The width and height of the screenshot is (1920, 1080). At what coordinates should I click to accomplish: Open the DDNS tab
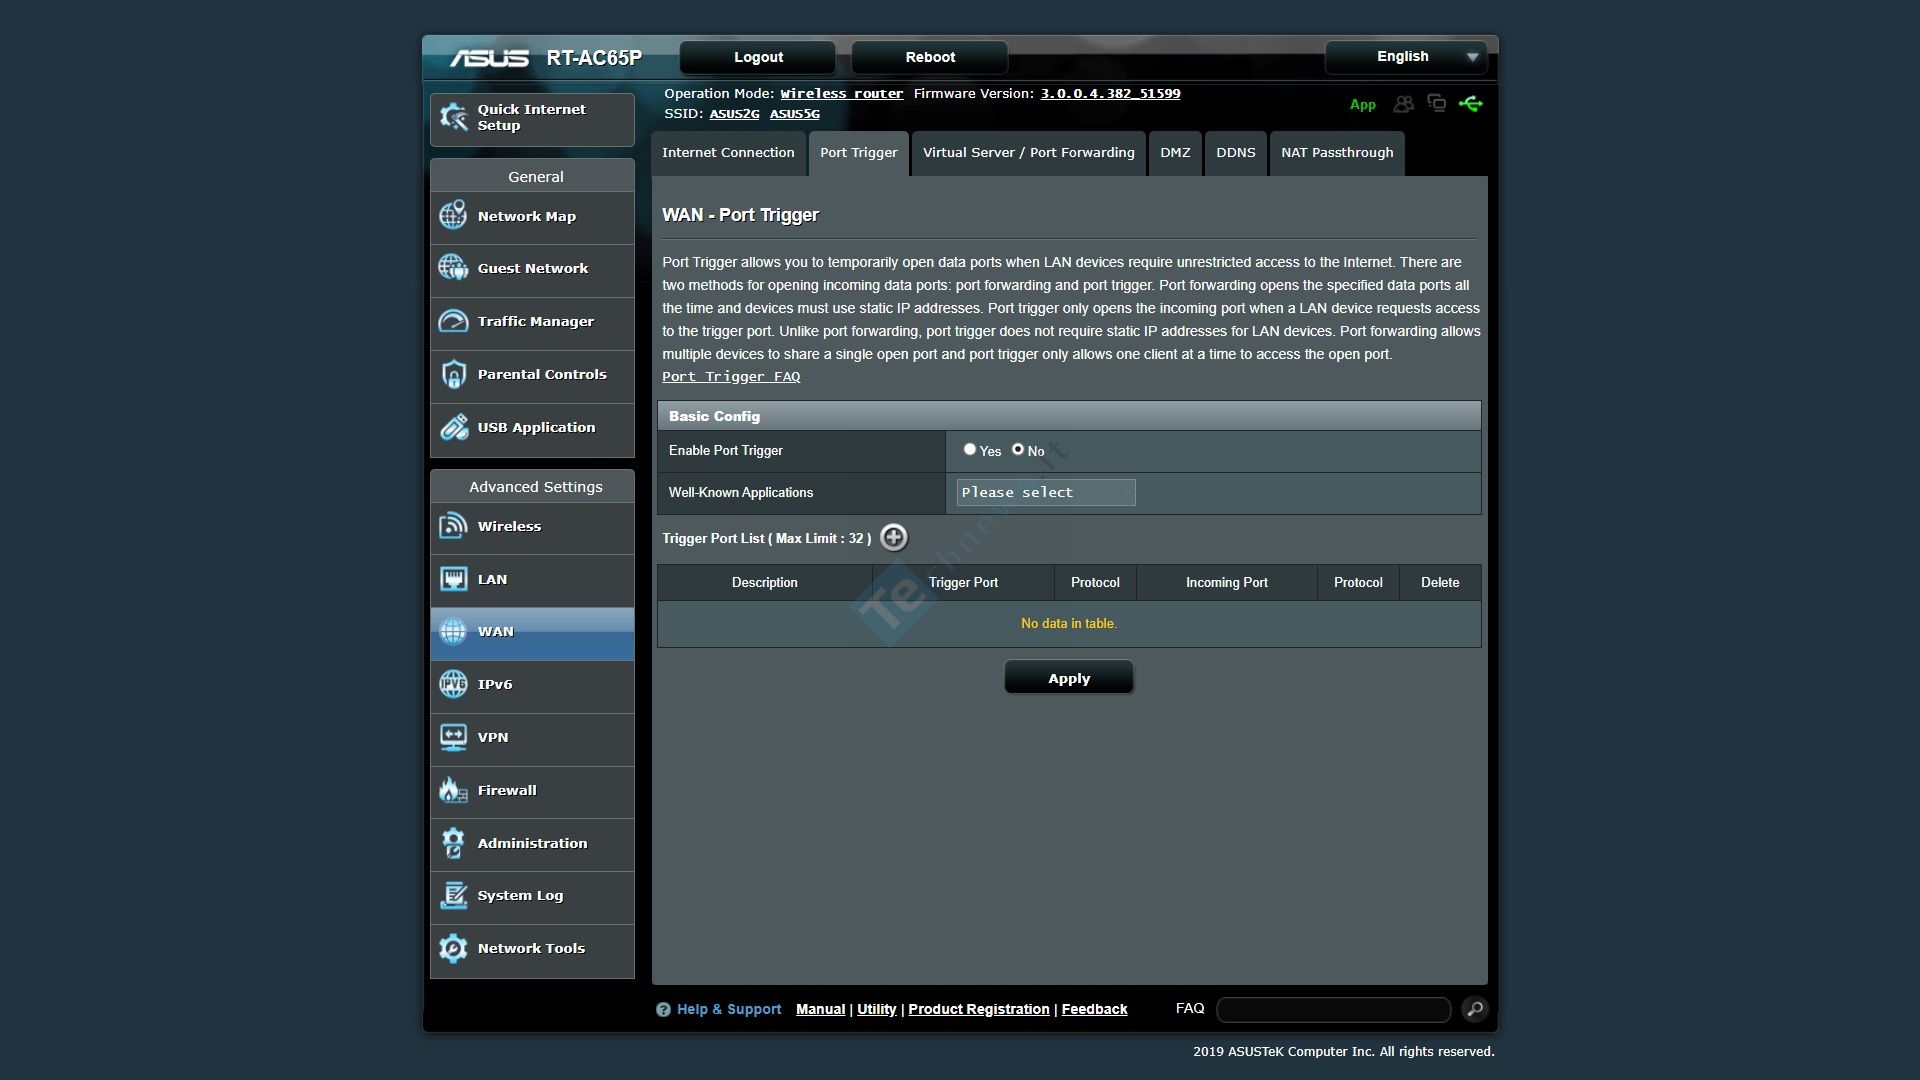pyautogui.click(x=1236, y=153)
